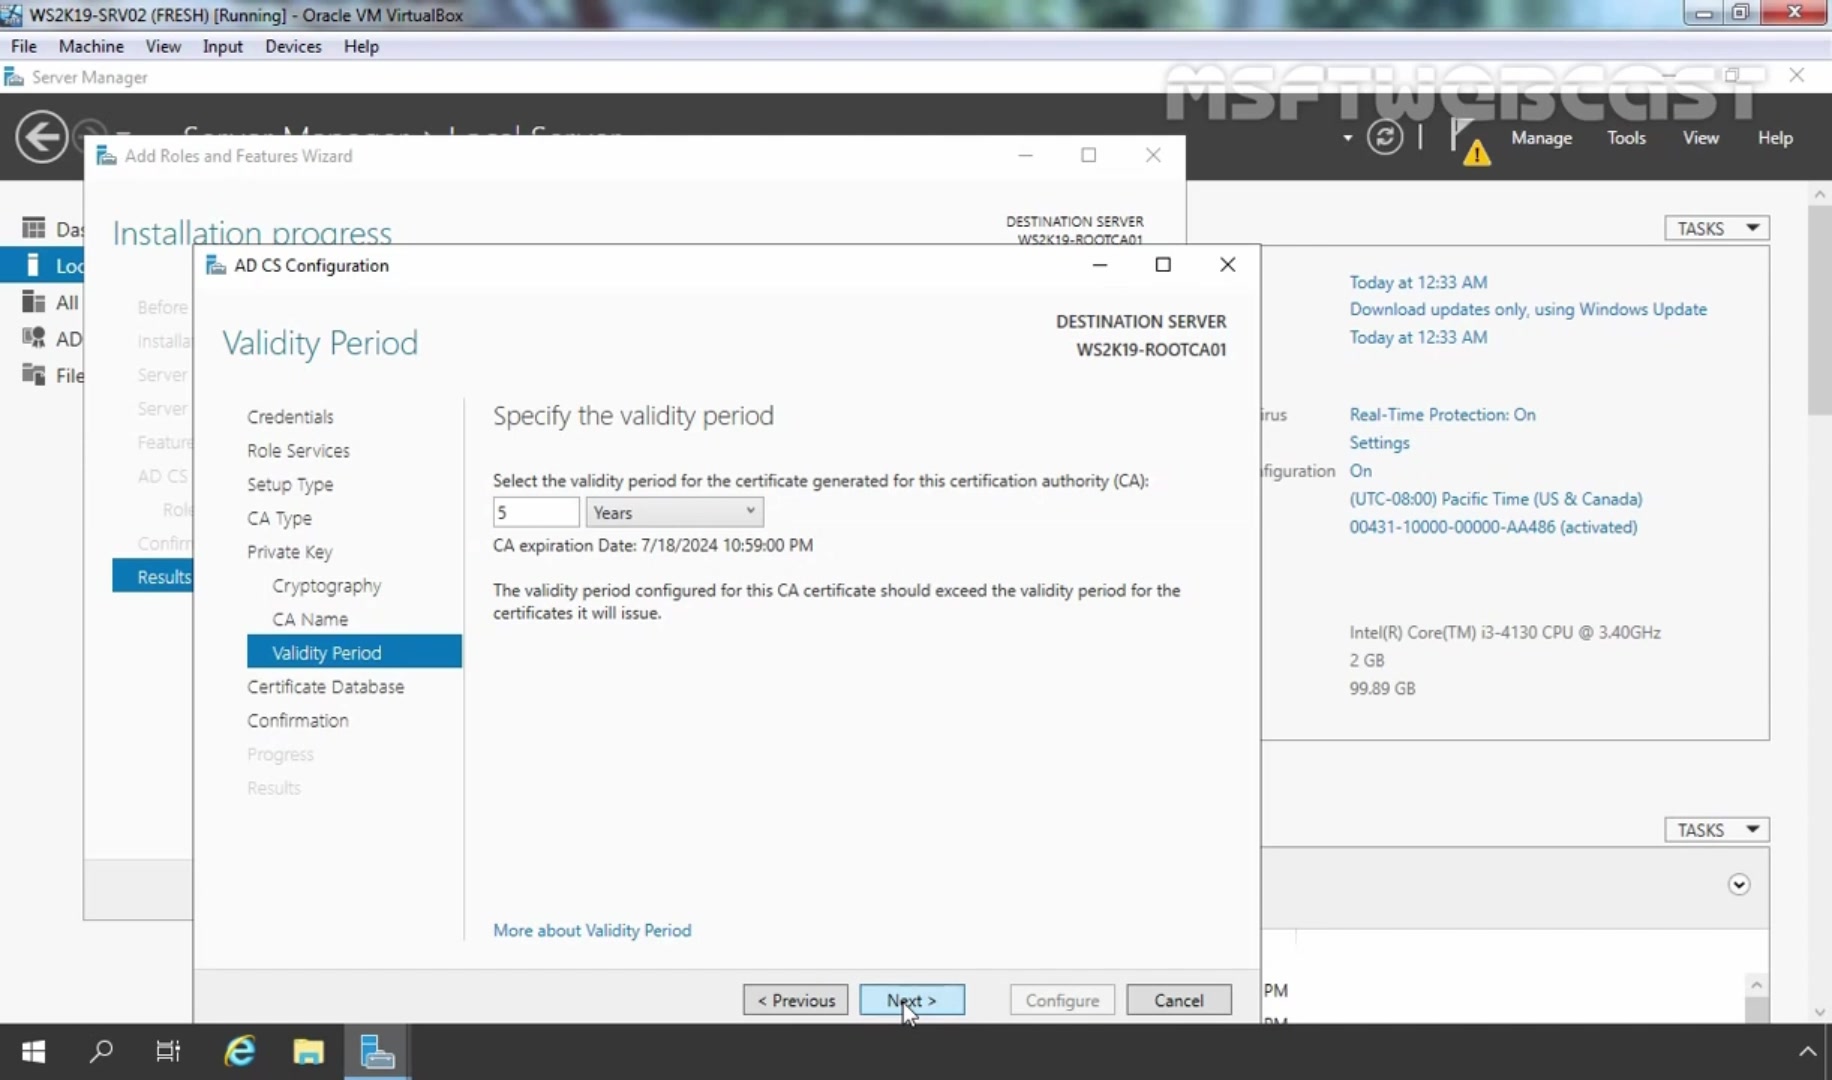Open the Windows Start menu
This screenshot has height=1080, width=1832.
pos(33,1051)
